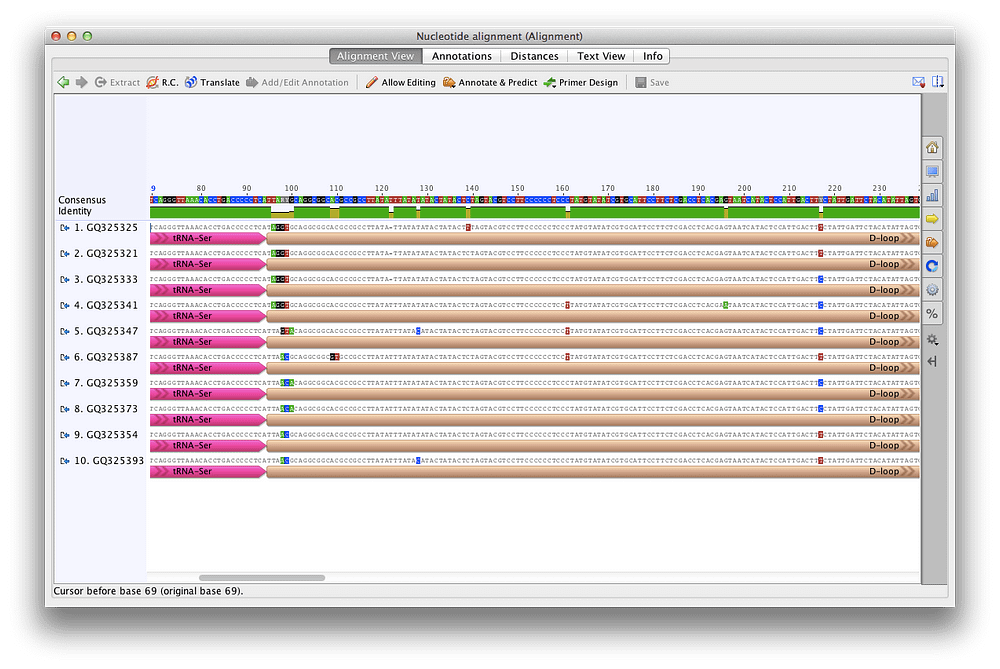Click the envelope icon in the toolbar
The height and width of the screenshot is (669, 1000).
pos(918,82)
